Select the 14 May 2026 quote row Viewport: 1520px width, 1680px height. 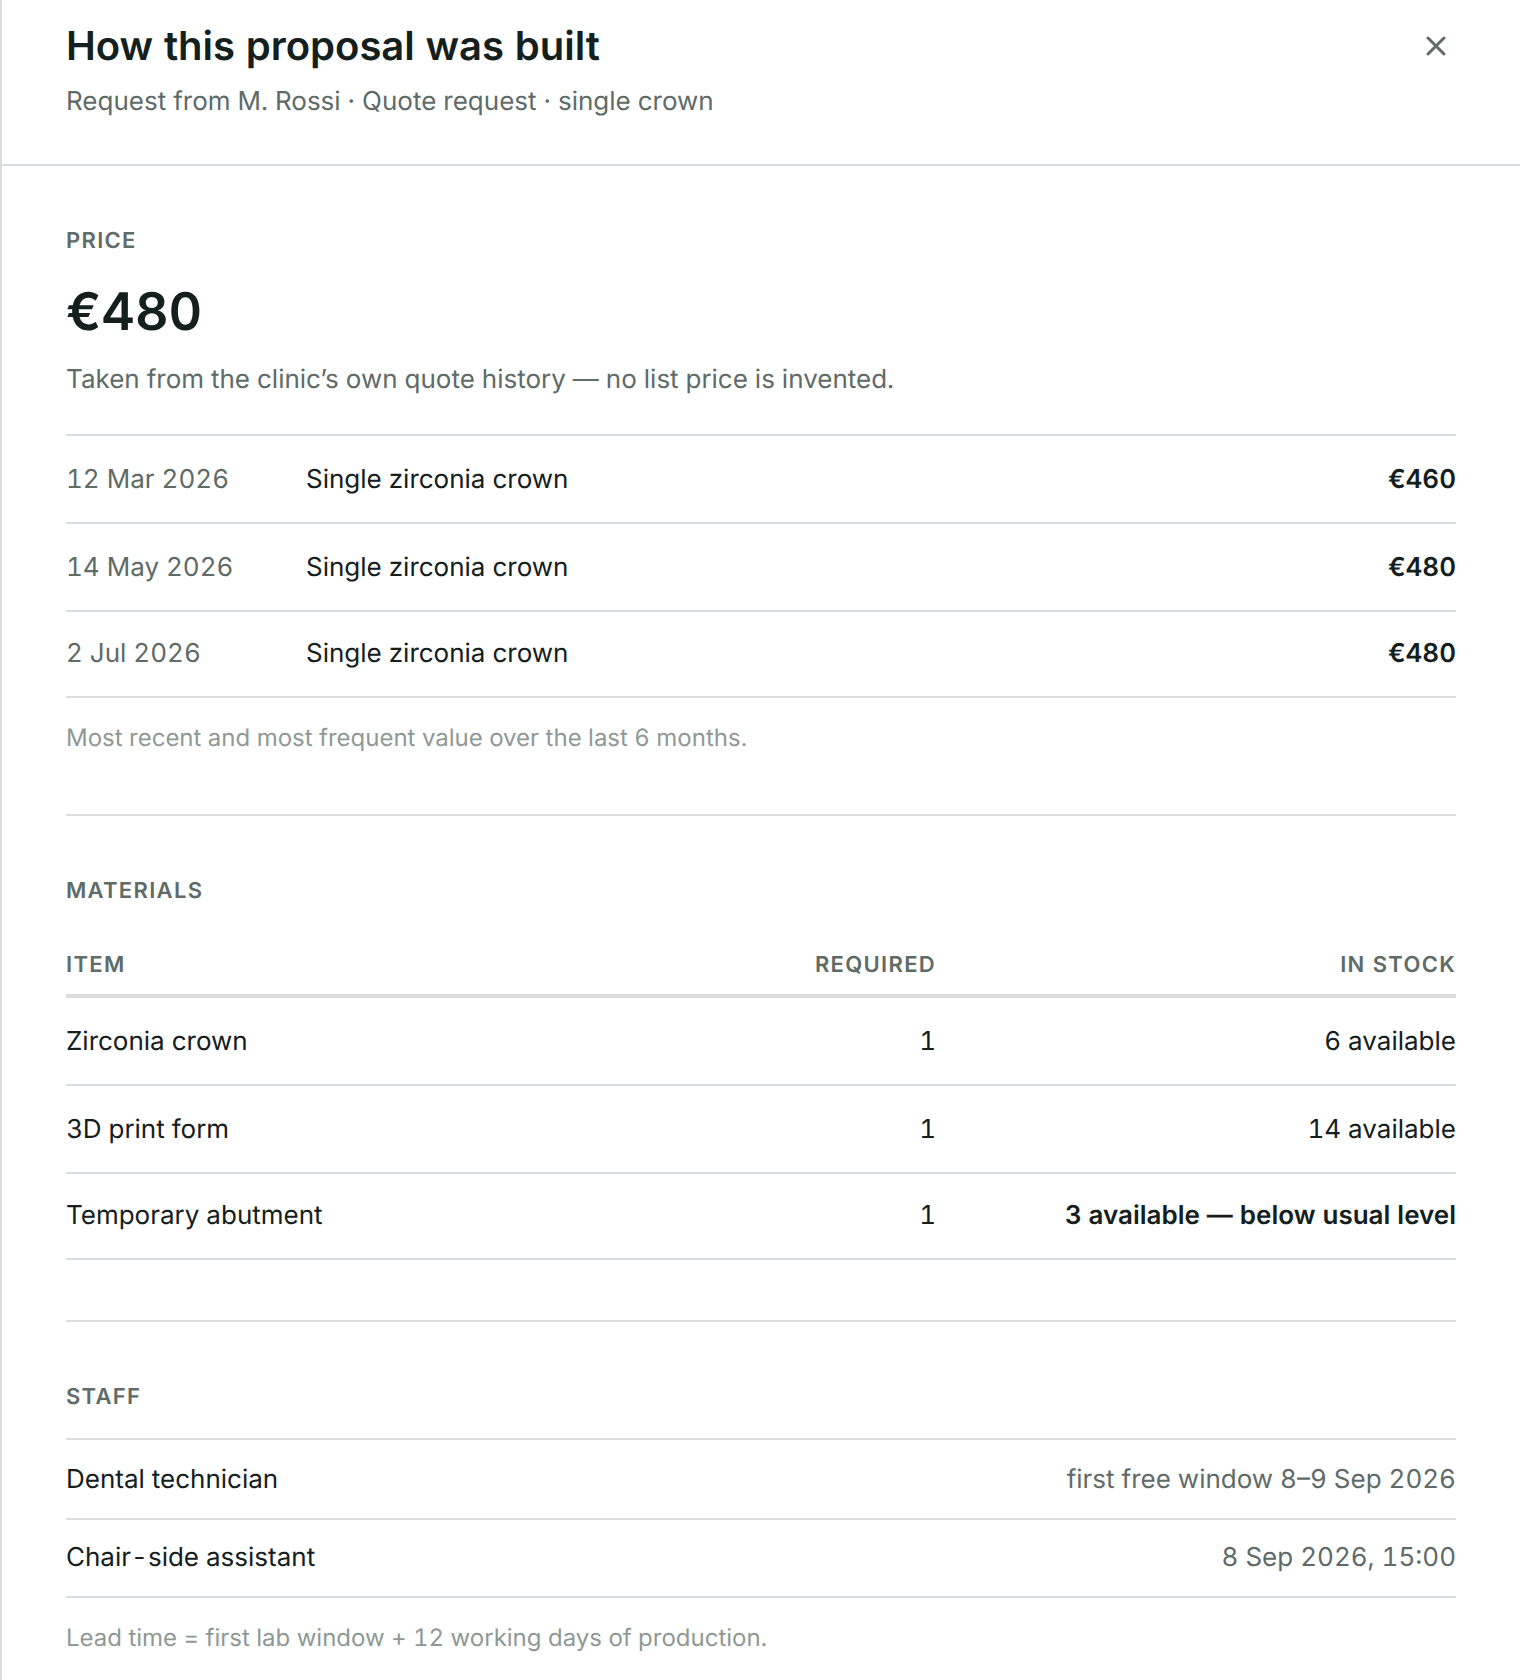[x=760, y=567]
